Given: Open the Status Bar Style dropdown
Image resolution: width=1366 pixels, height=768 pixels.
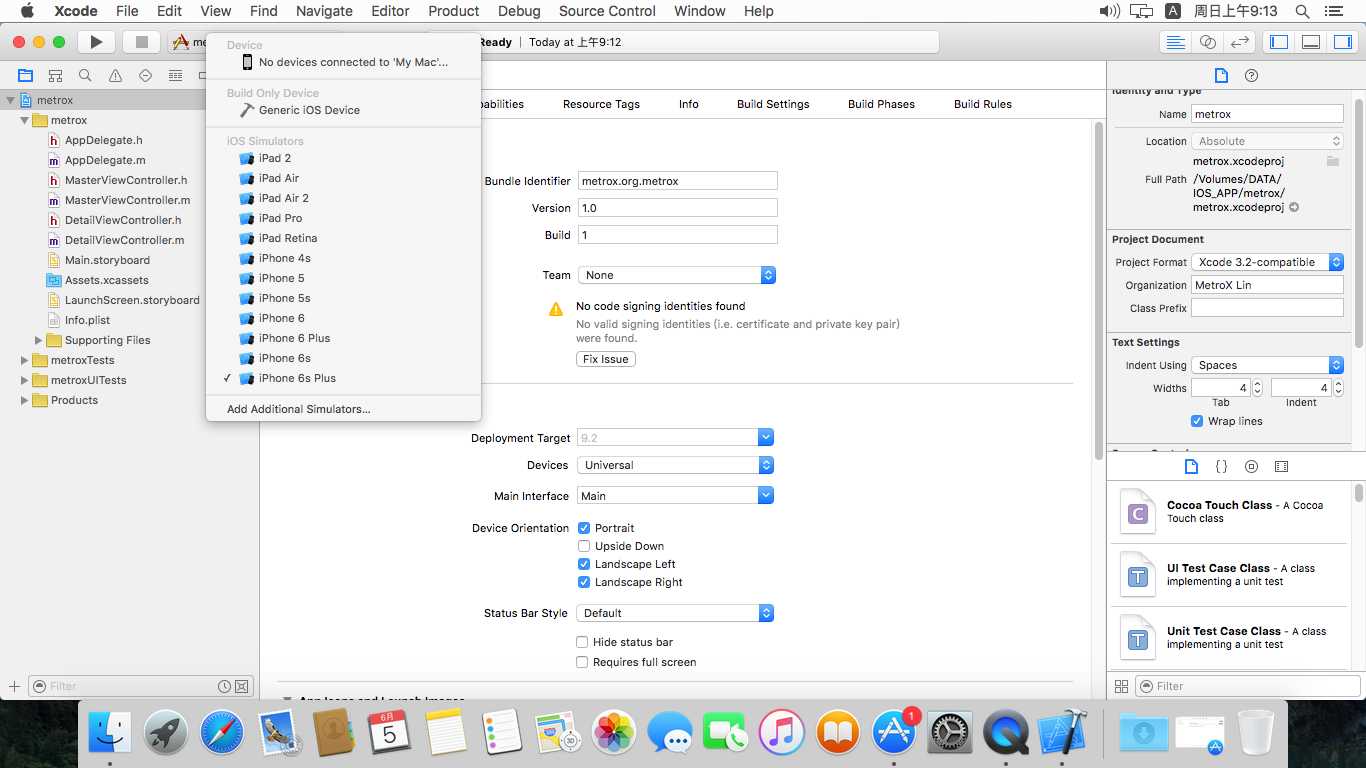Looking at the screenshot, I should pos(675,613).
